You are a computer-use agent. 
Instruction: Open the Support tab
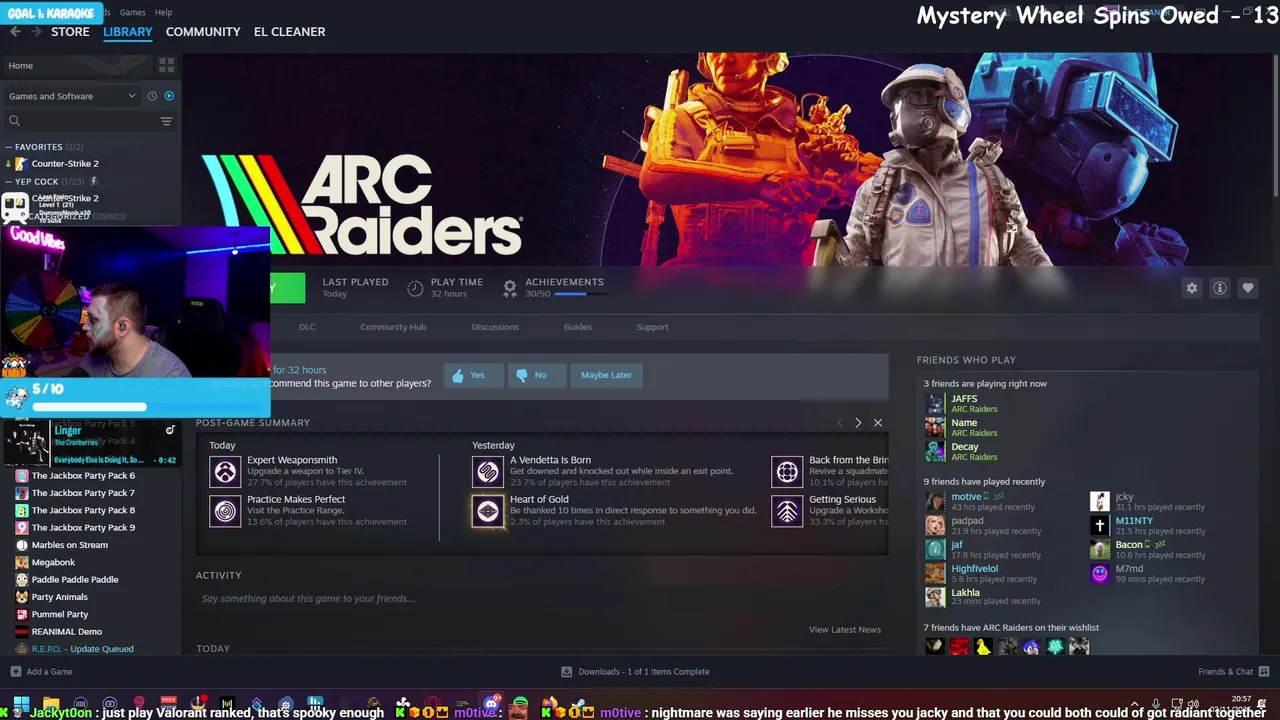pyautogui.click(x=652, y=327)
